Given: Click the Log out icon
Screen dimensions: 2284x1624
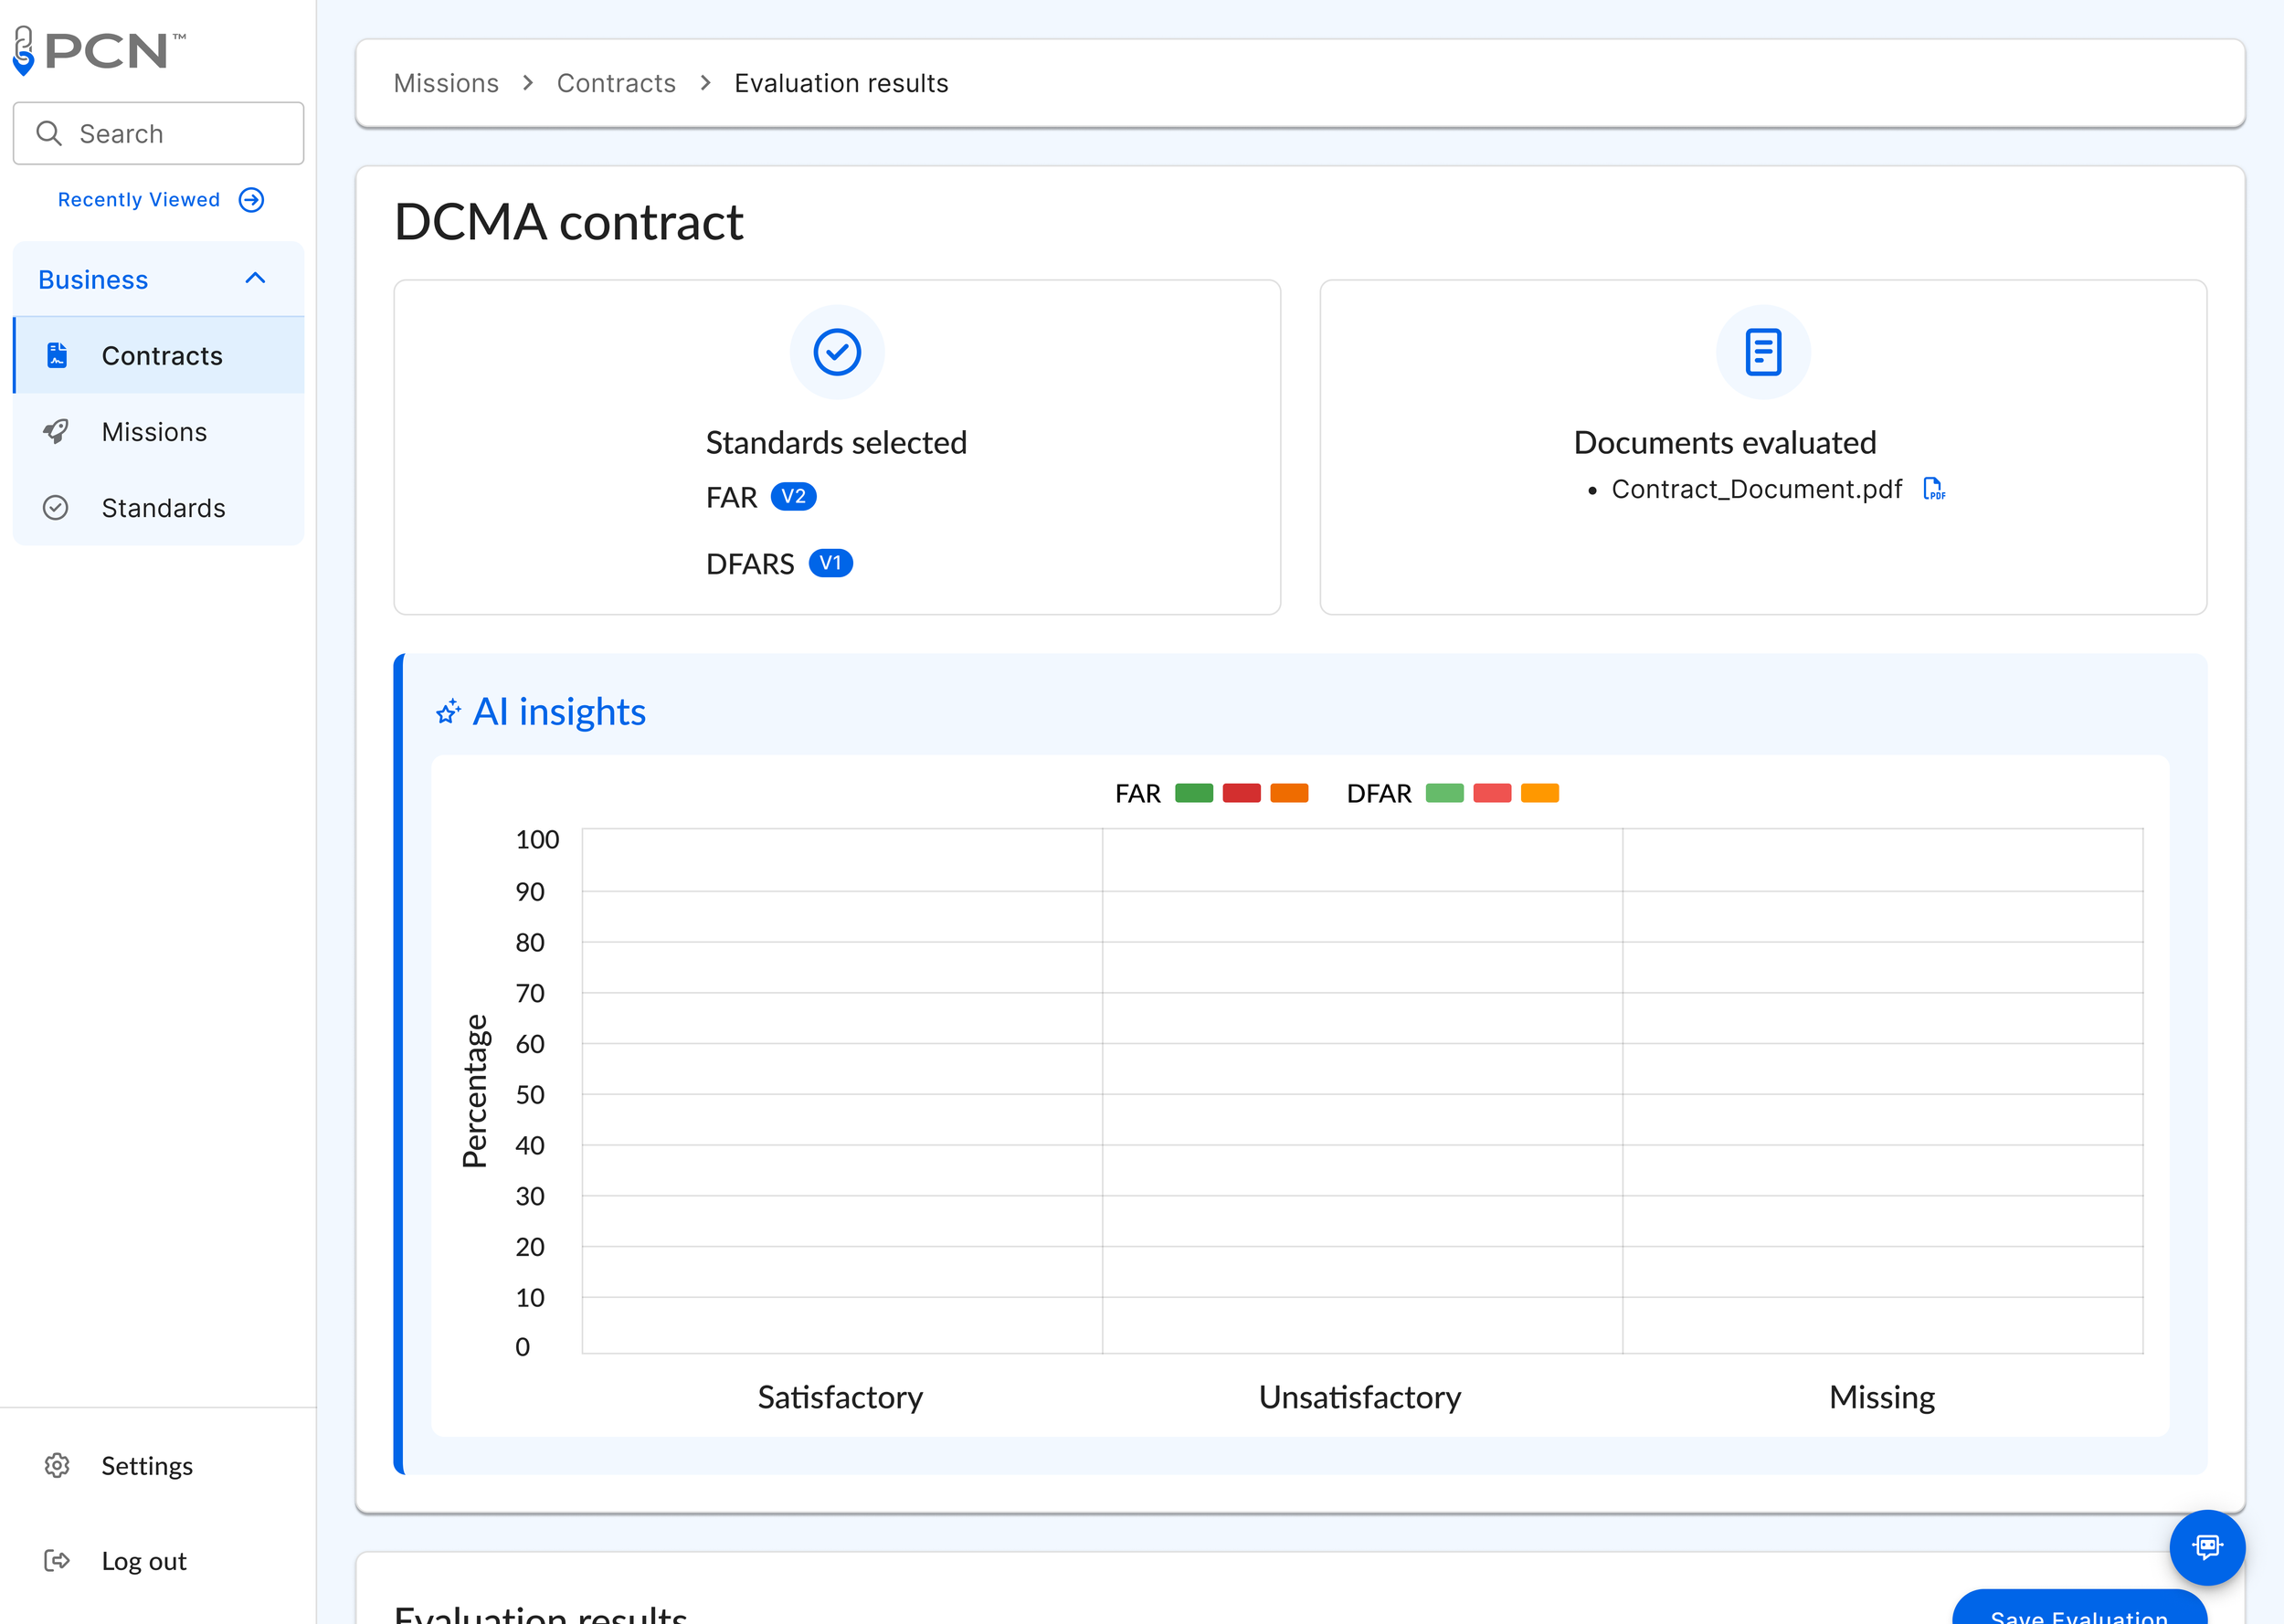Looking at the screenshot, I should tap(57, 1560).
